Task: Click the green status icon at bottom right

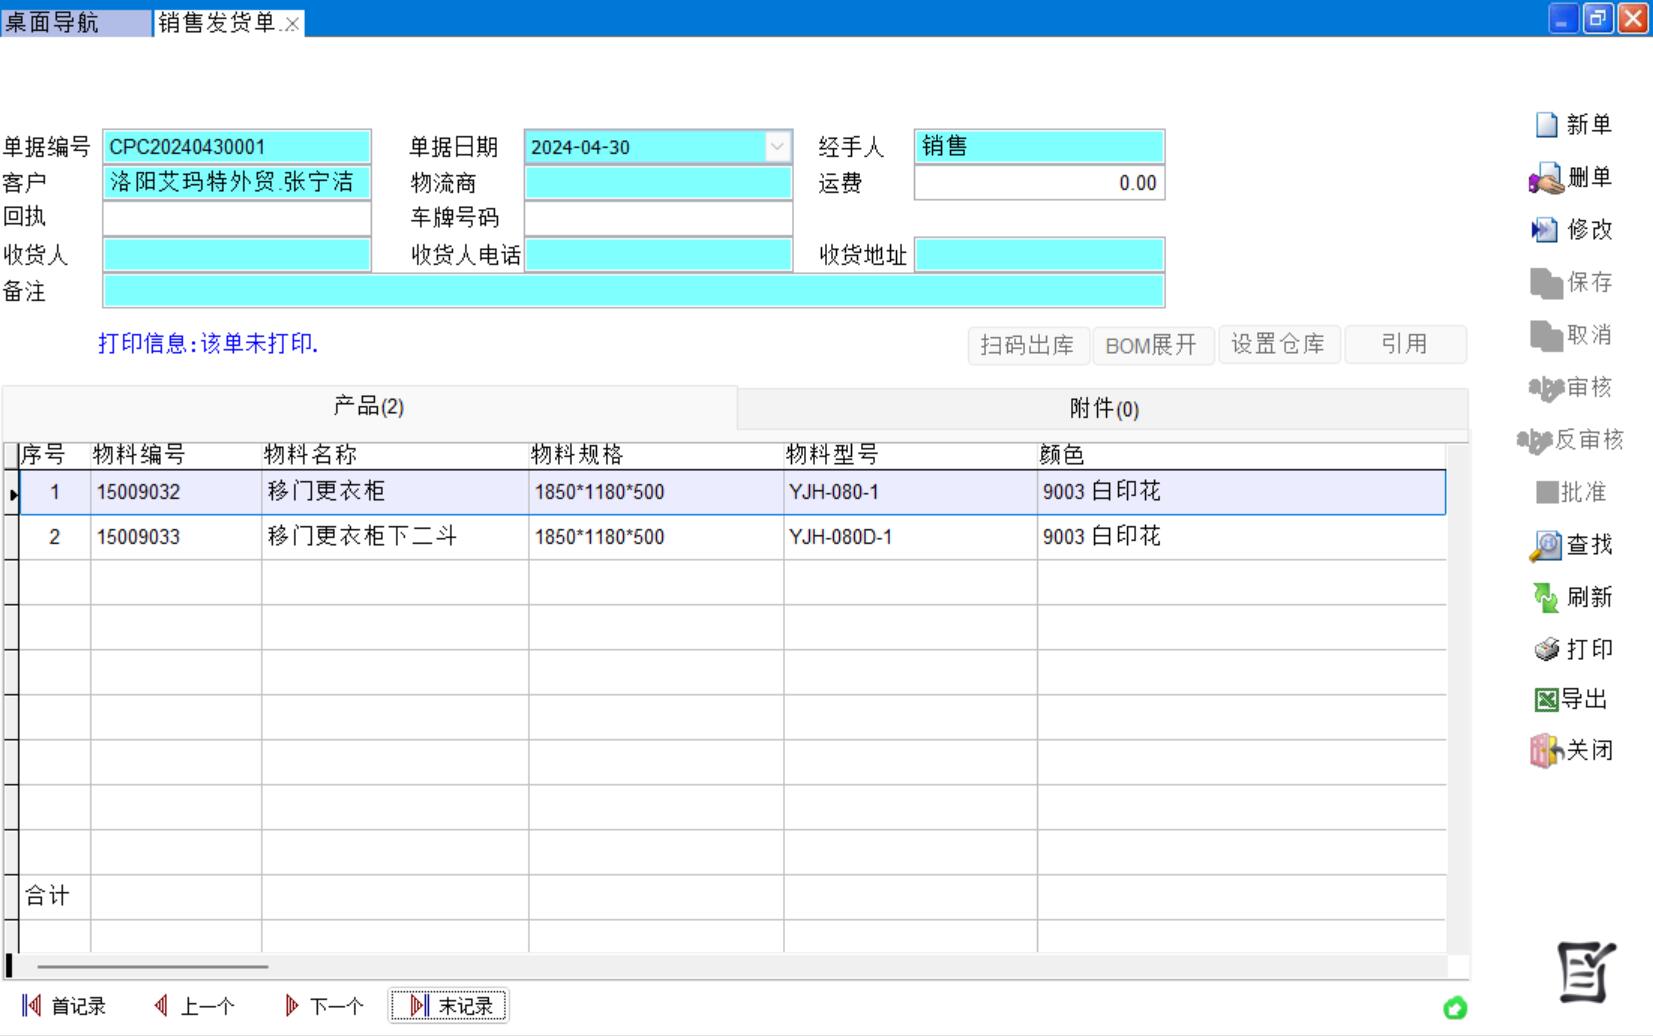Action: (1455, 1008)
